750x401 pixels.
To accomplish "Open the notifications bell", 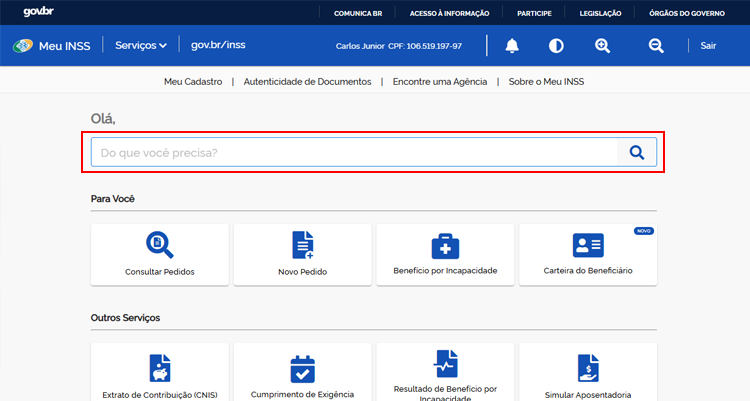I will tap(512, 45).
